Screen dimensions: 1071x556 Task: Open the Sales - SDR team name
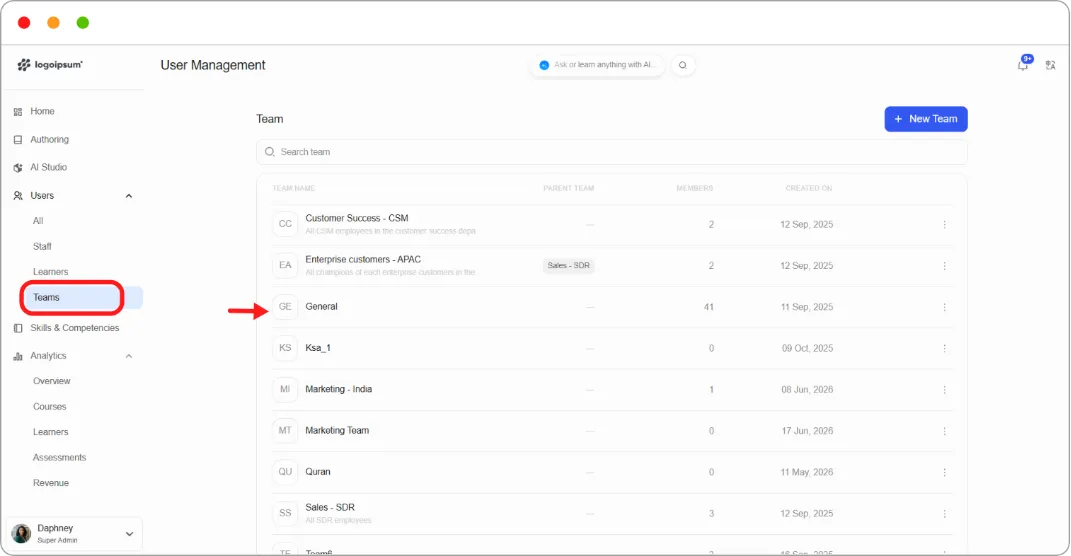[330, 508]
